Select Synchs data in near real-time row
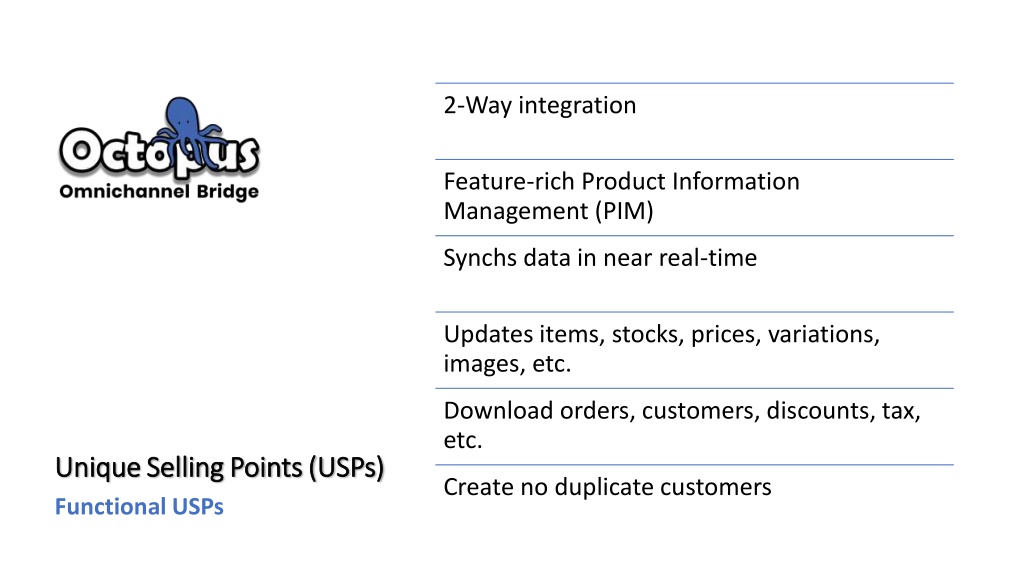This screenshot has width=1024, height=576. pyautogui.click(x=694, y=274)
